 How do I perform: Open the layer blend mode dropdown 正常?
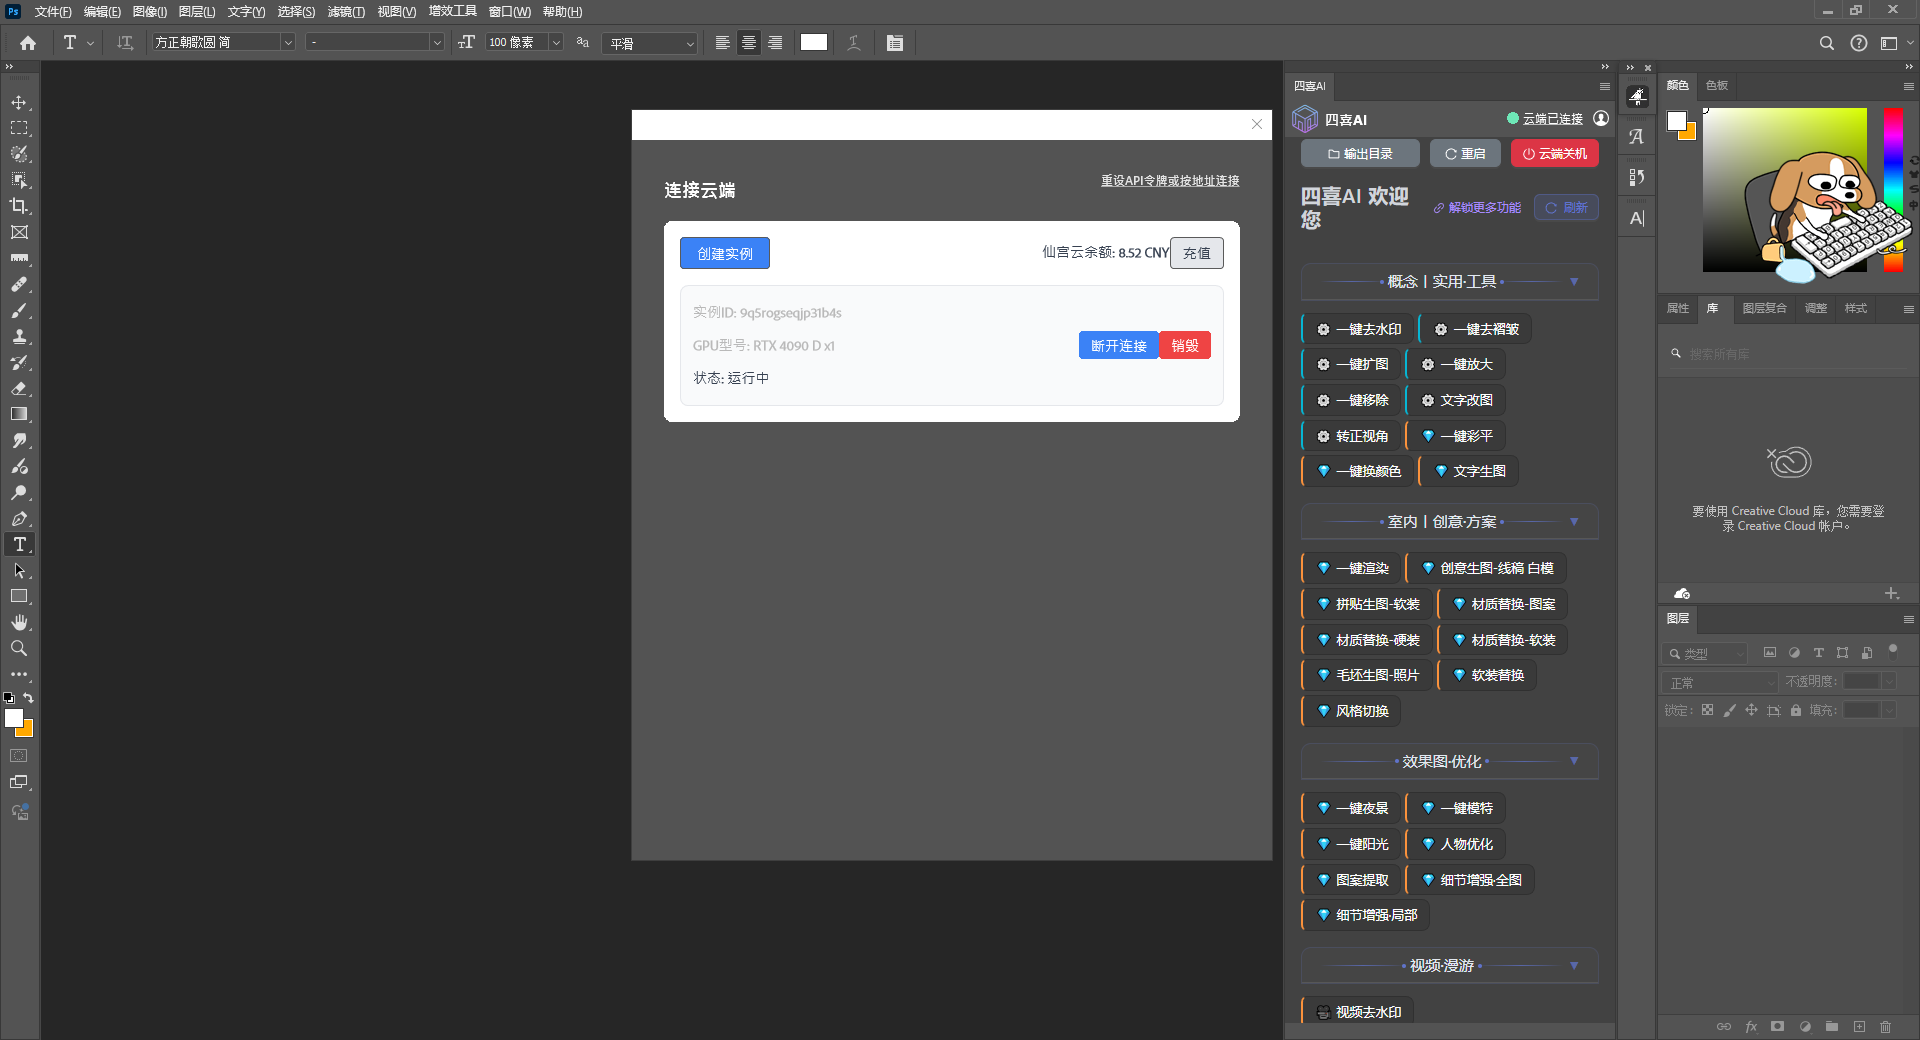coord(1720,682)
